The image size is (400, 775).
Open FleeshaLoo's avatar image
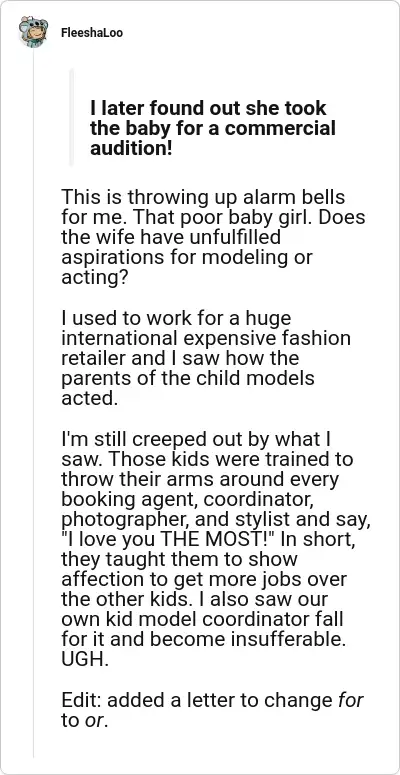[33, 32]
